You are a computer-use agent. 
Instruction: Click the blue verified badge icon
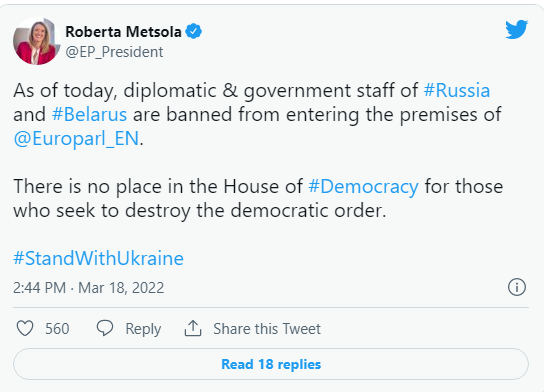194,31
